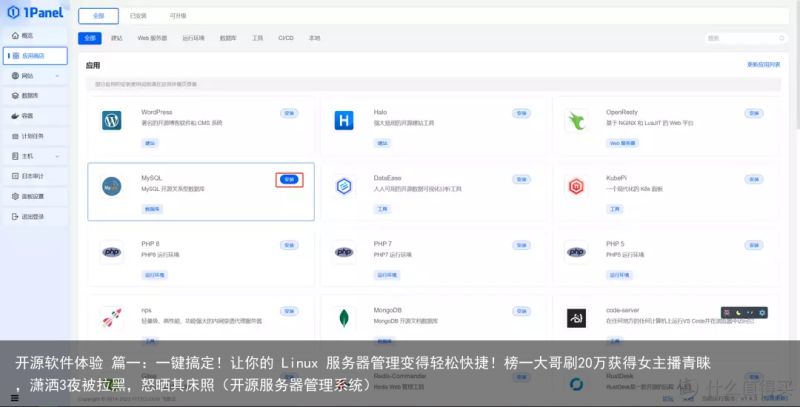Viewport: 800px width, 407px height.
Task: Click the code-server app title
Action: [622, 310]
